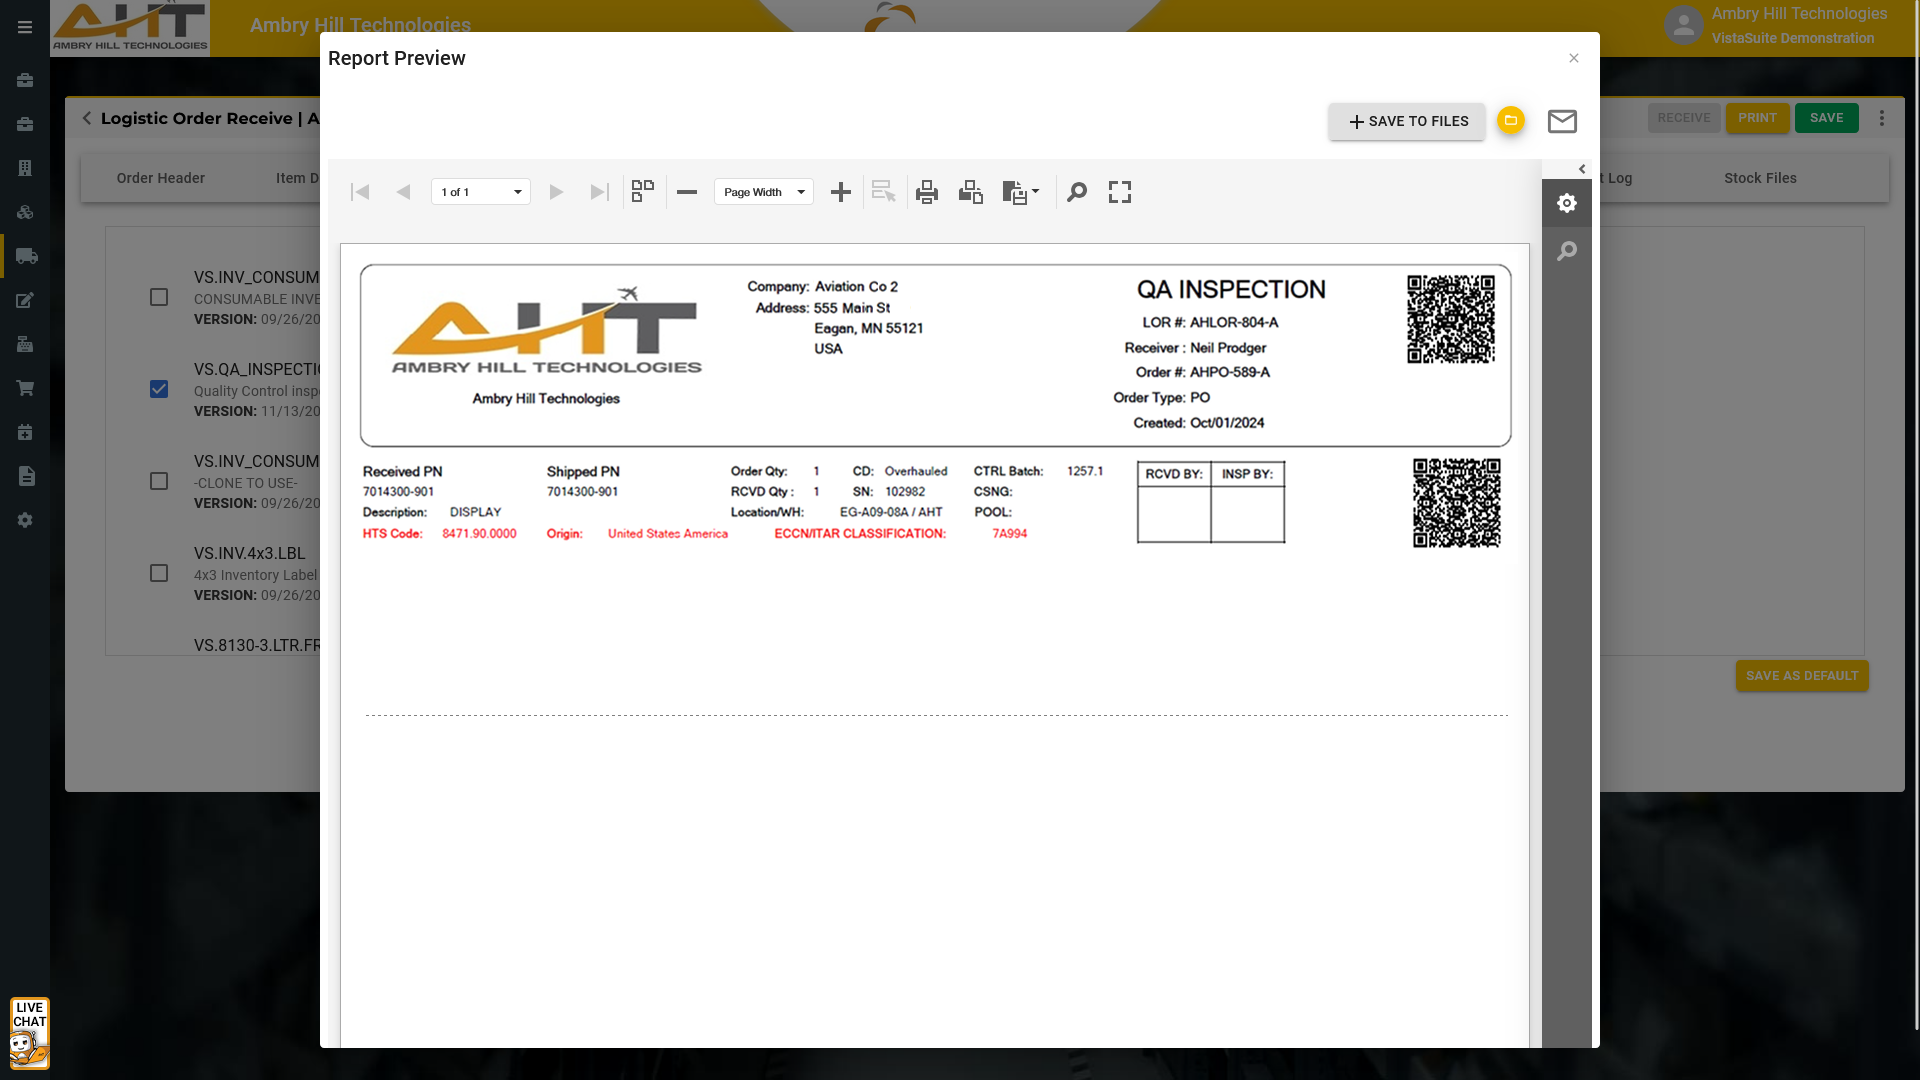1920x1080 pixels.
Task: Click the Zoom Out minus icon
Action: click(687, 192)
